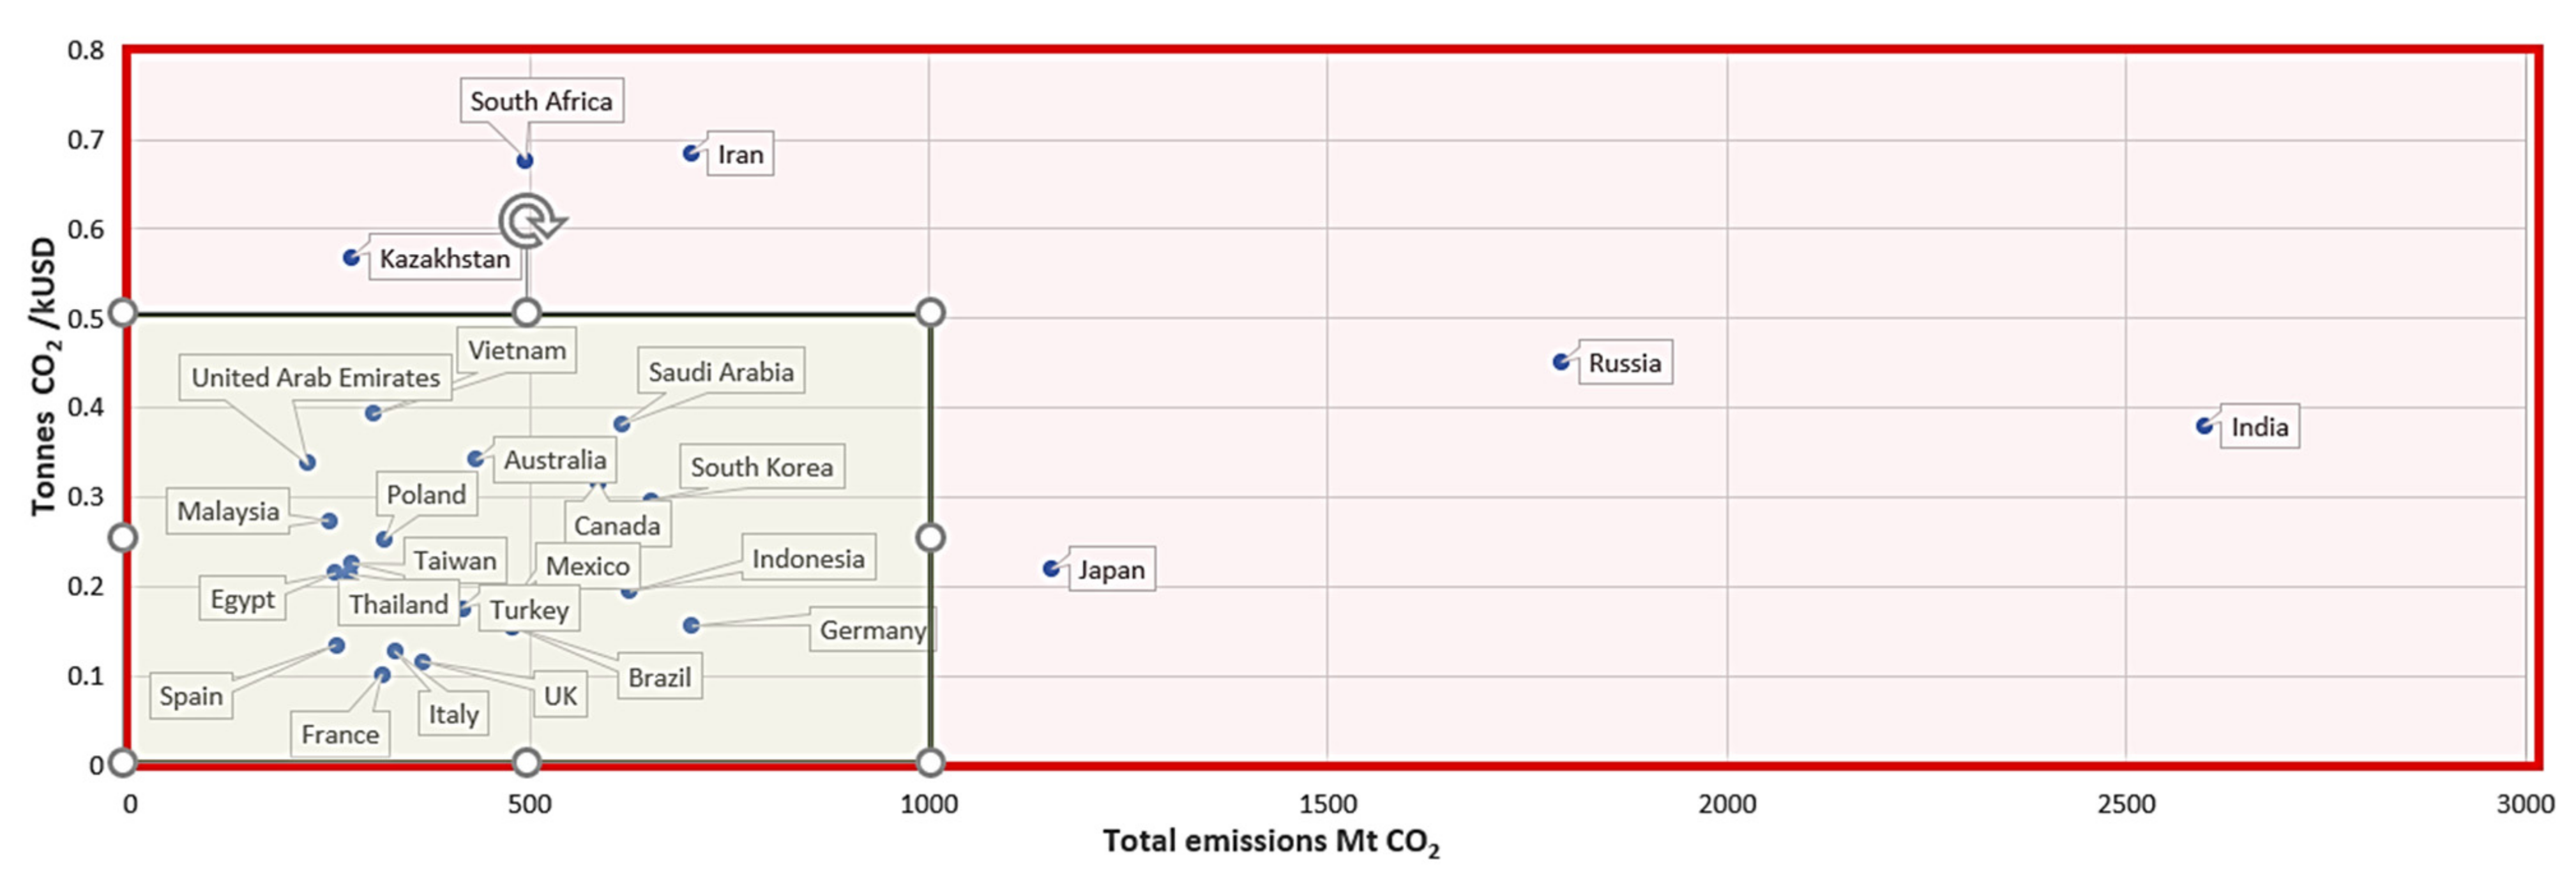Click the India data label
The width and height of the screenshot is (2576, 886).
(x=2259, y=427)
